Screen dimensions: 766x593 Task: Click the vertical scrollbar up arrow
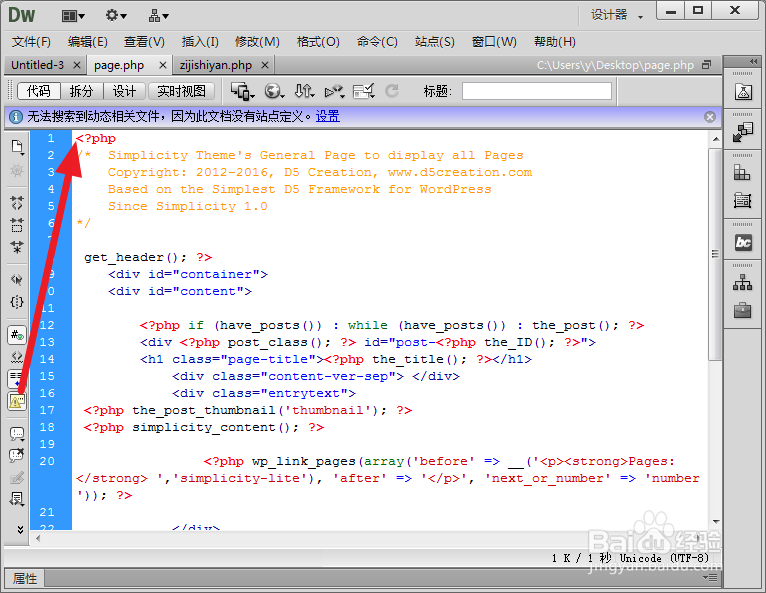coord(716,139)
